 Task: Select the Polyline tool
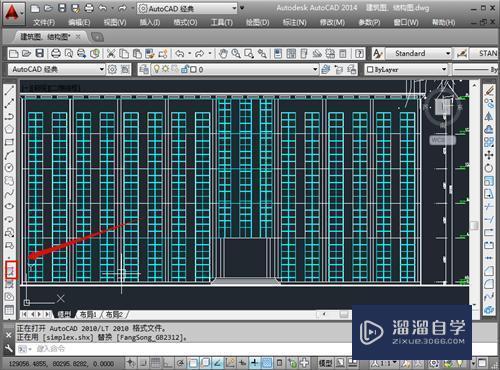click(9, 116)
